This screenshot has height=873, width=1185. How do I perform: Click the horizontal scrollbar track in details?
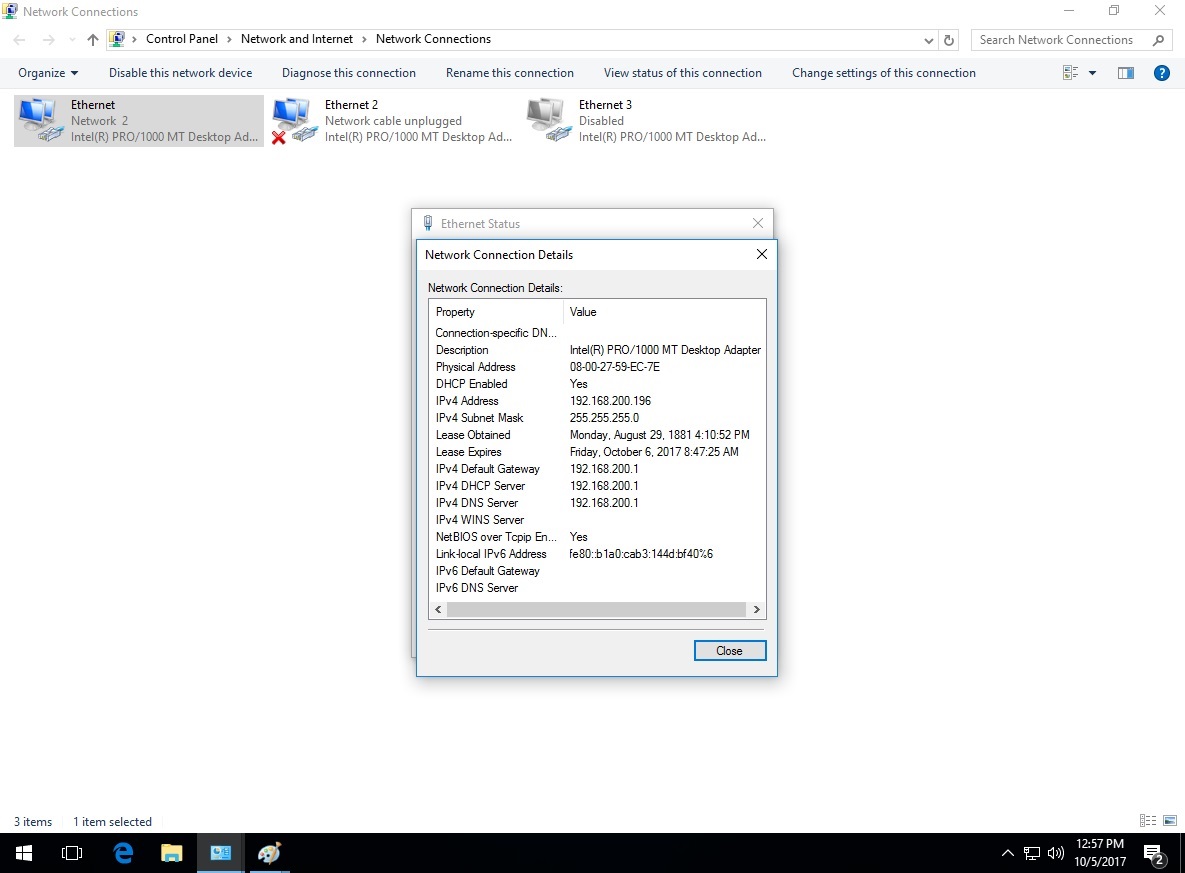[x=596, y=609]
